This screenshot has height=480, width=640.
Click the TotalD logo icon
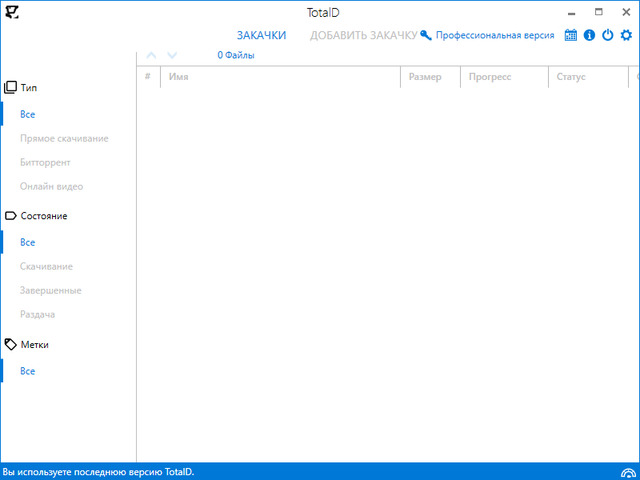[x=12, y=12]
